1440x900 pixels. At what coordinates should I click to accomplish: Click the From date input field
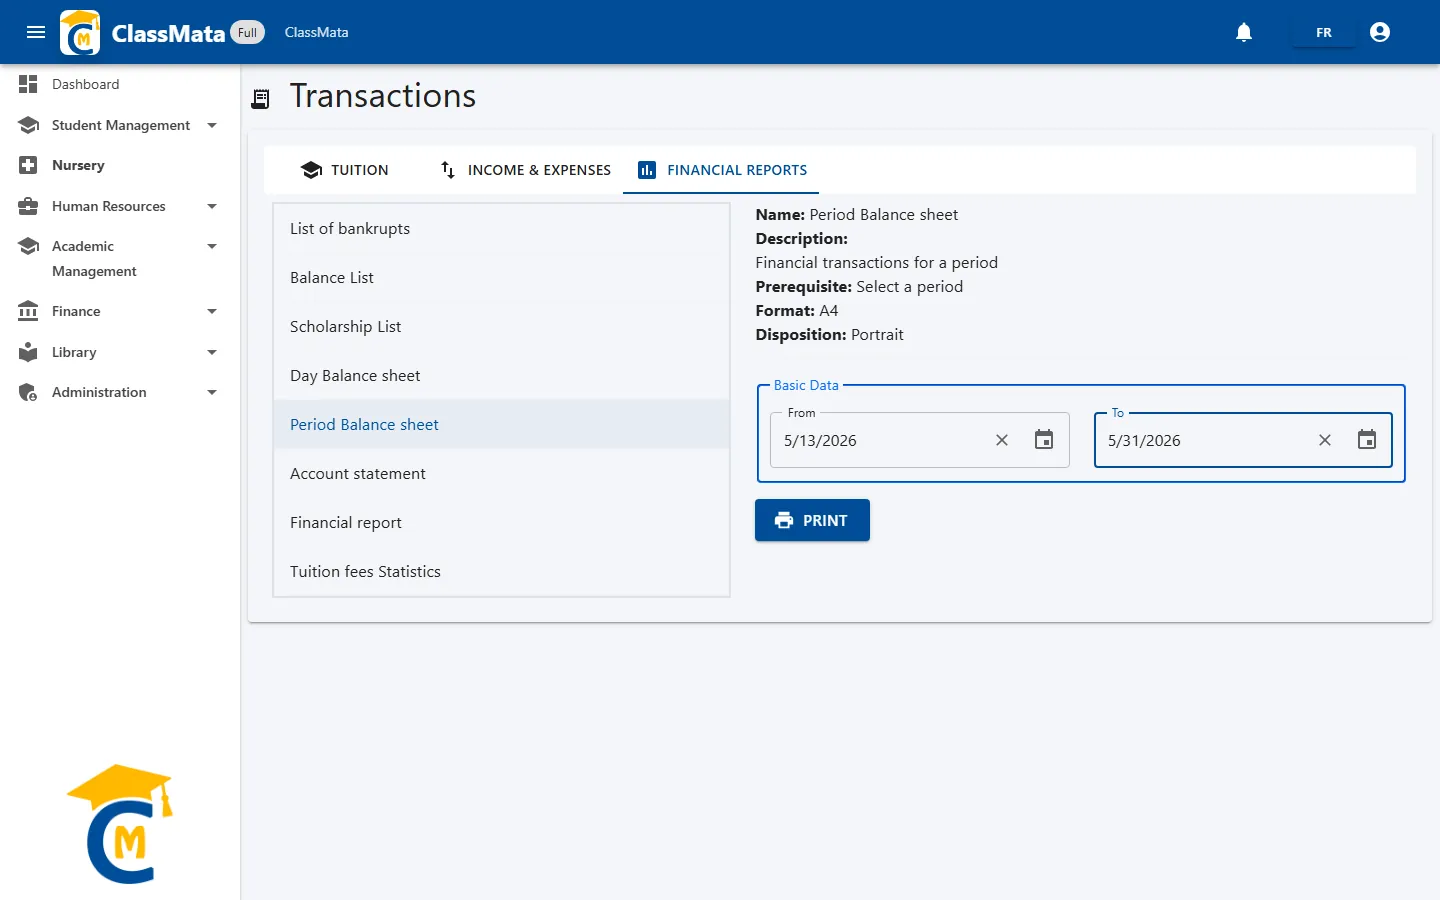(880, 440)
